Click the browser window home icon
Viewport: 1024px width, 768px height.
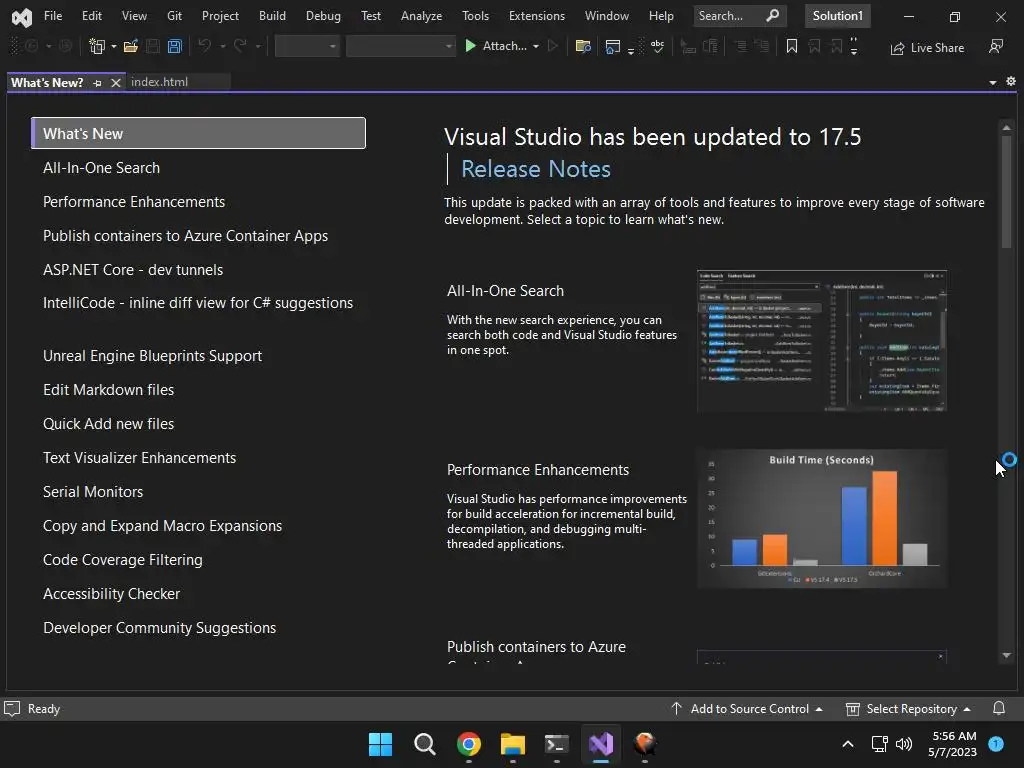pyautogui.click(x=613, y=46)
